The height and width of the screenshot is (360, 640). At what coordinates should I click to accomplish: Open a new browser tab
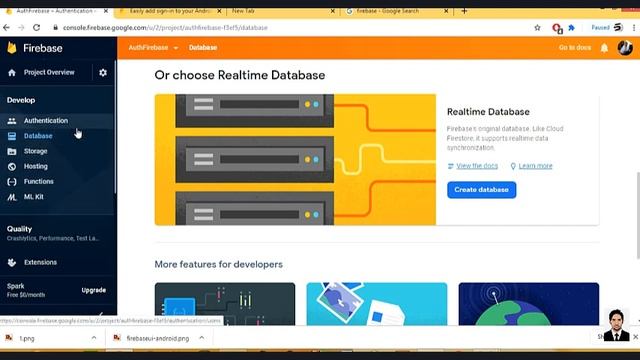[464, 11]
